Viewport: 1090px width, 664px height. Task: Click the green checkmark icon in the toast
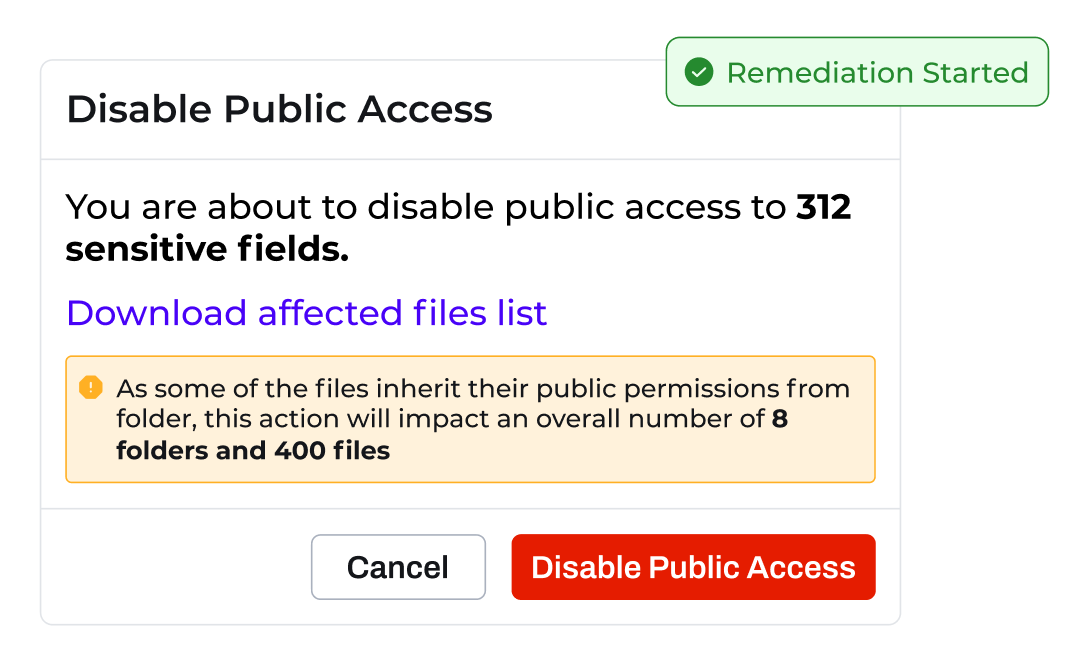pyautogui.click(x=699, y=72)
